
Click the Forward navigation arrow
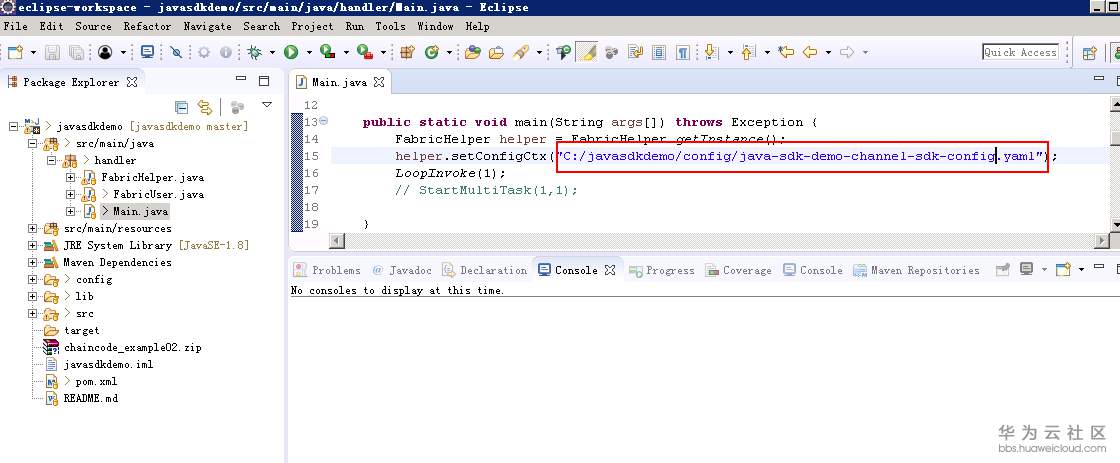click(847, 52)
